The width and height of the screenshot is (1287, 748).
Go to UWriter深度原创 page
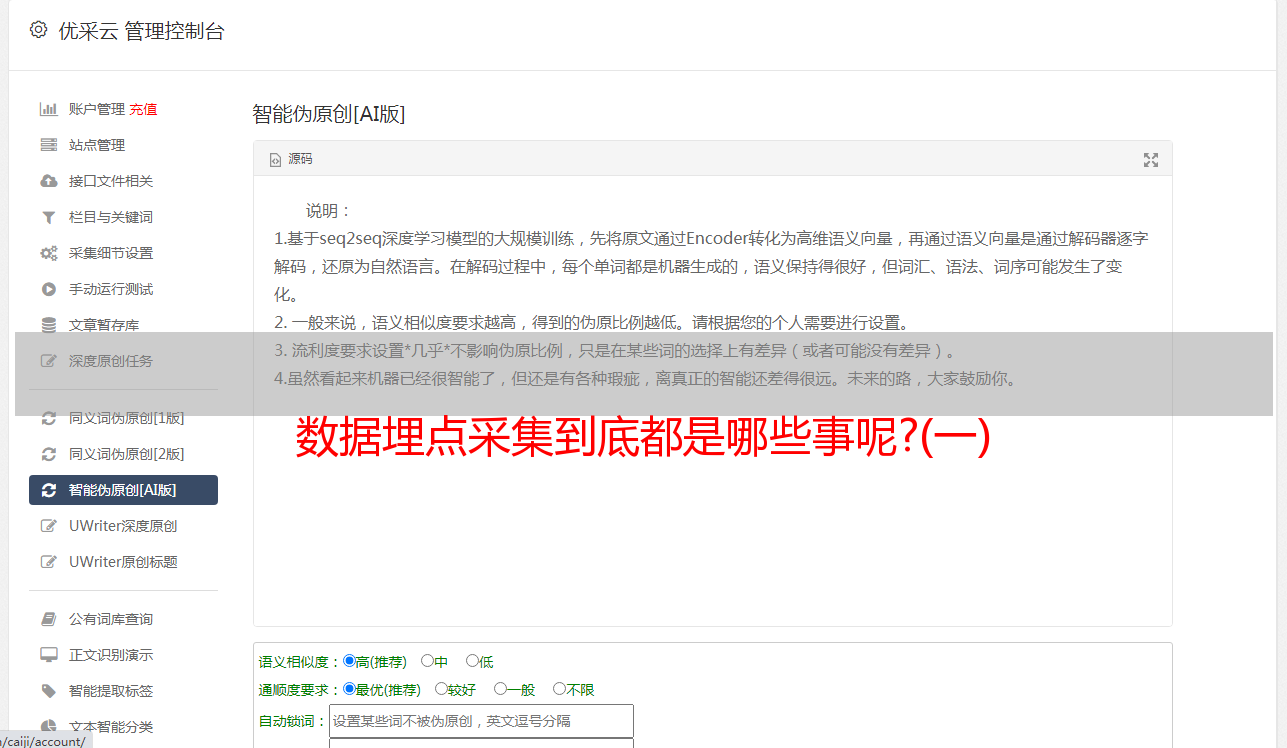[x=123, y=526]
